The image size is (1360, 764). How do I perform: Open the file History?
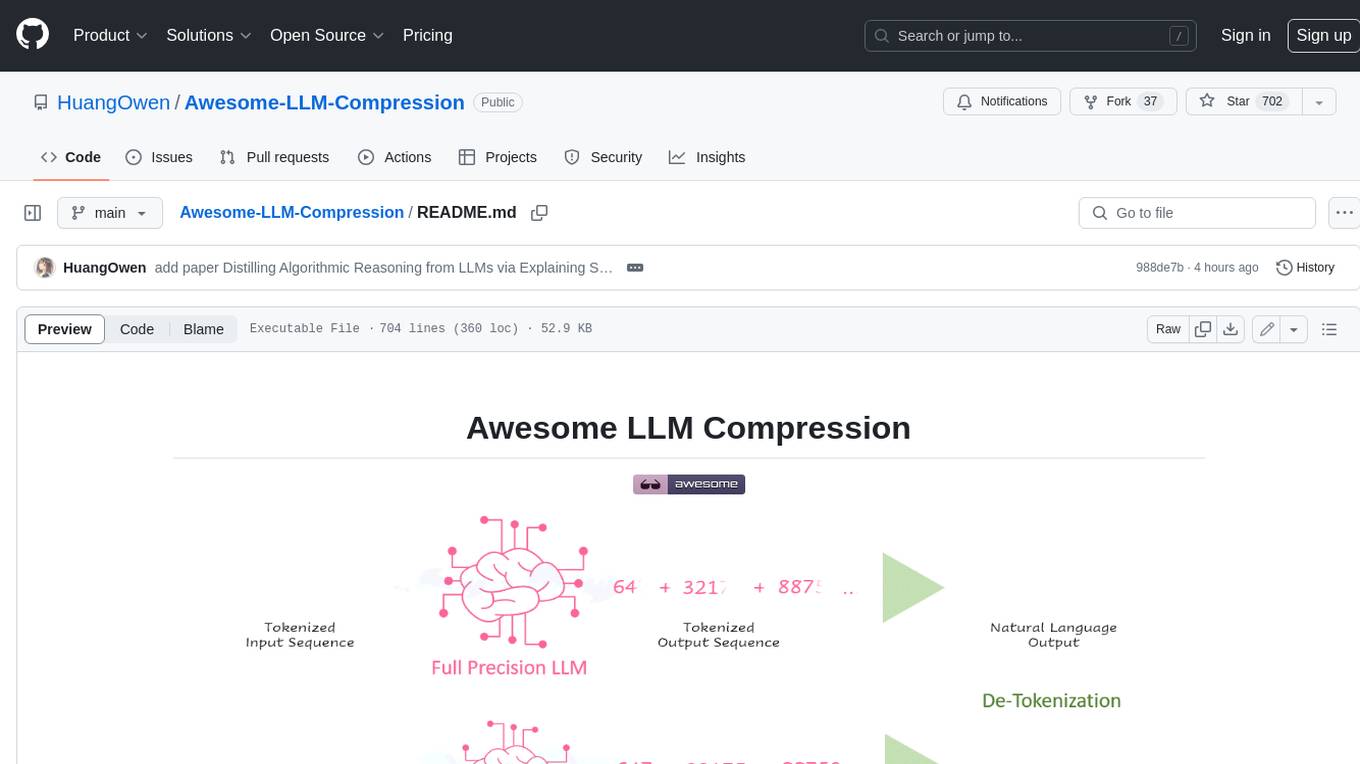(x=1306, y=268)
